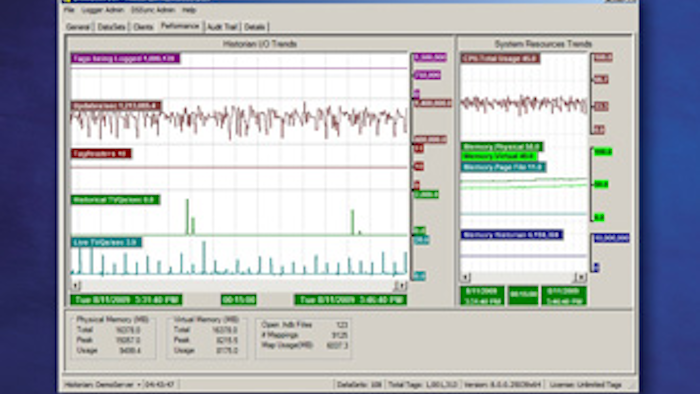Viewport: 700px width, 394px height.
Task: Toggle the Tags being Logged trend label
Action: [x=125, y=58]
